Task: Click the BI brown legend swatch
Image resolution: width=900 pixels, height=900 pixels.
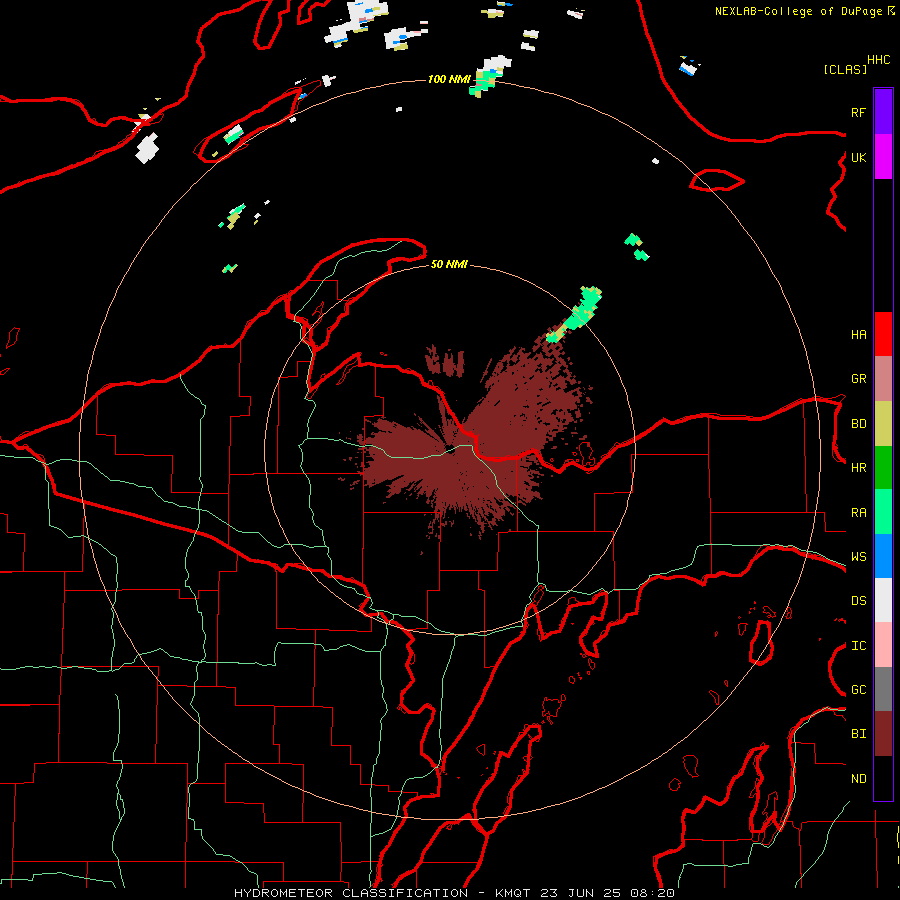Action: 883,734
